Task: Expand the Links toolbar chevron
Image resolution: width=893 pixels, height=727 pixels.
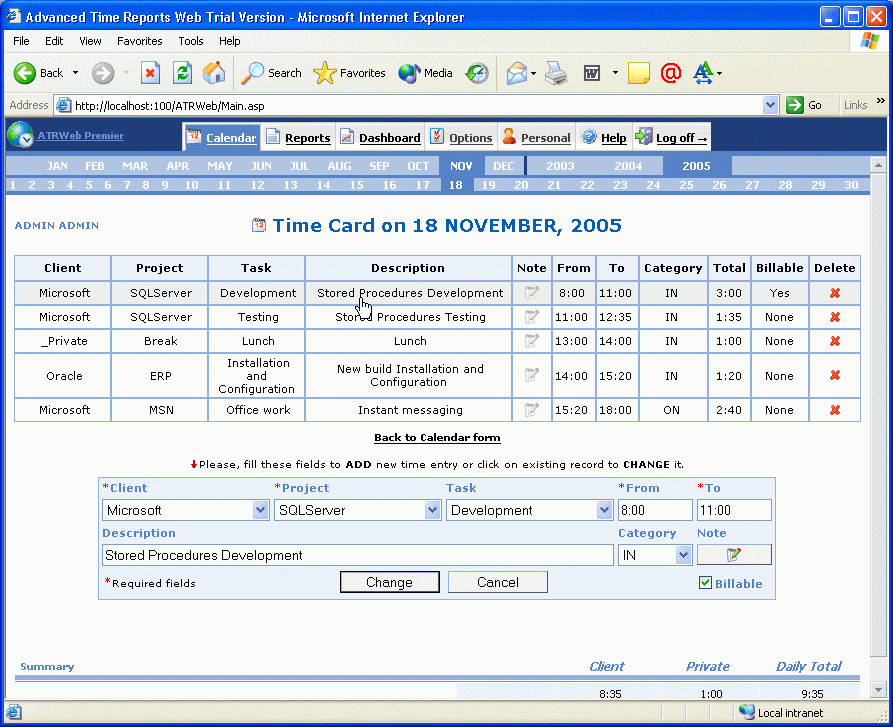Action: pyautogui.click(x=881, y=101)
